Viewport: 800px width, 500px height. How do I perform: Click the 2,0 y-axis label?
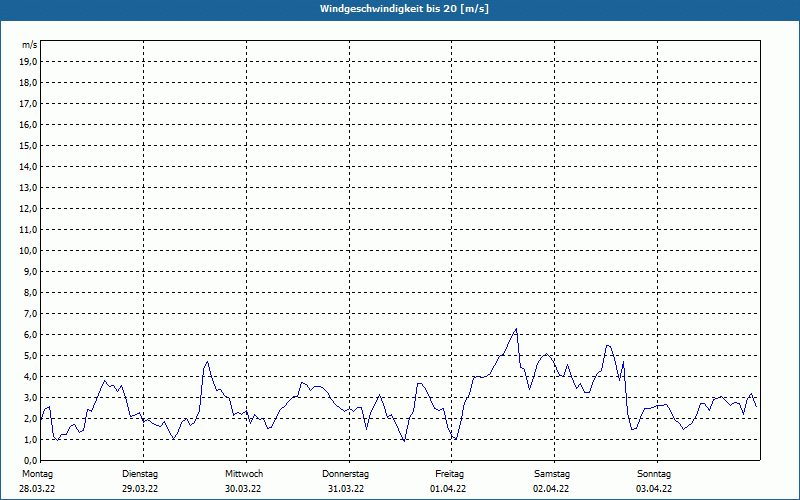pos(31,419)
